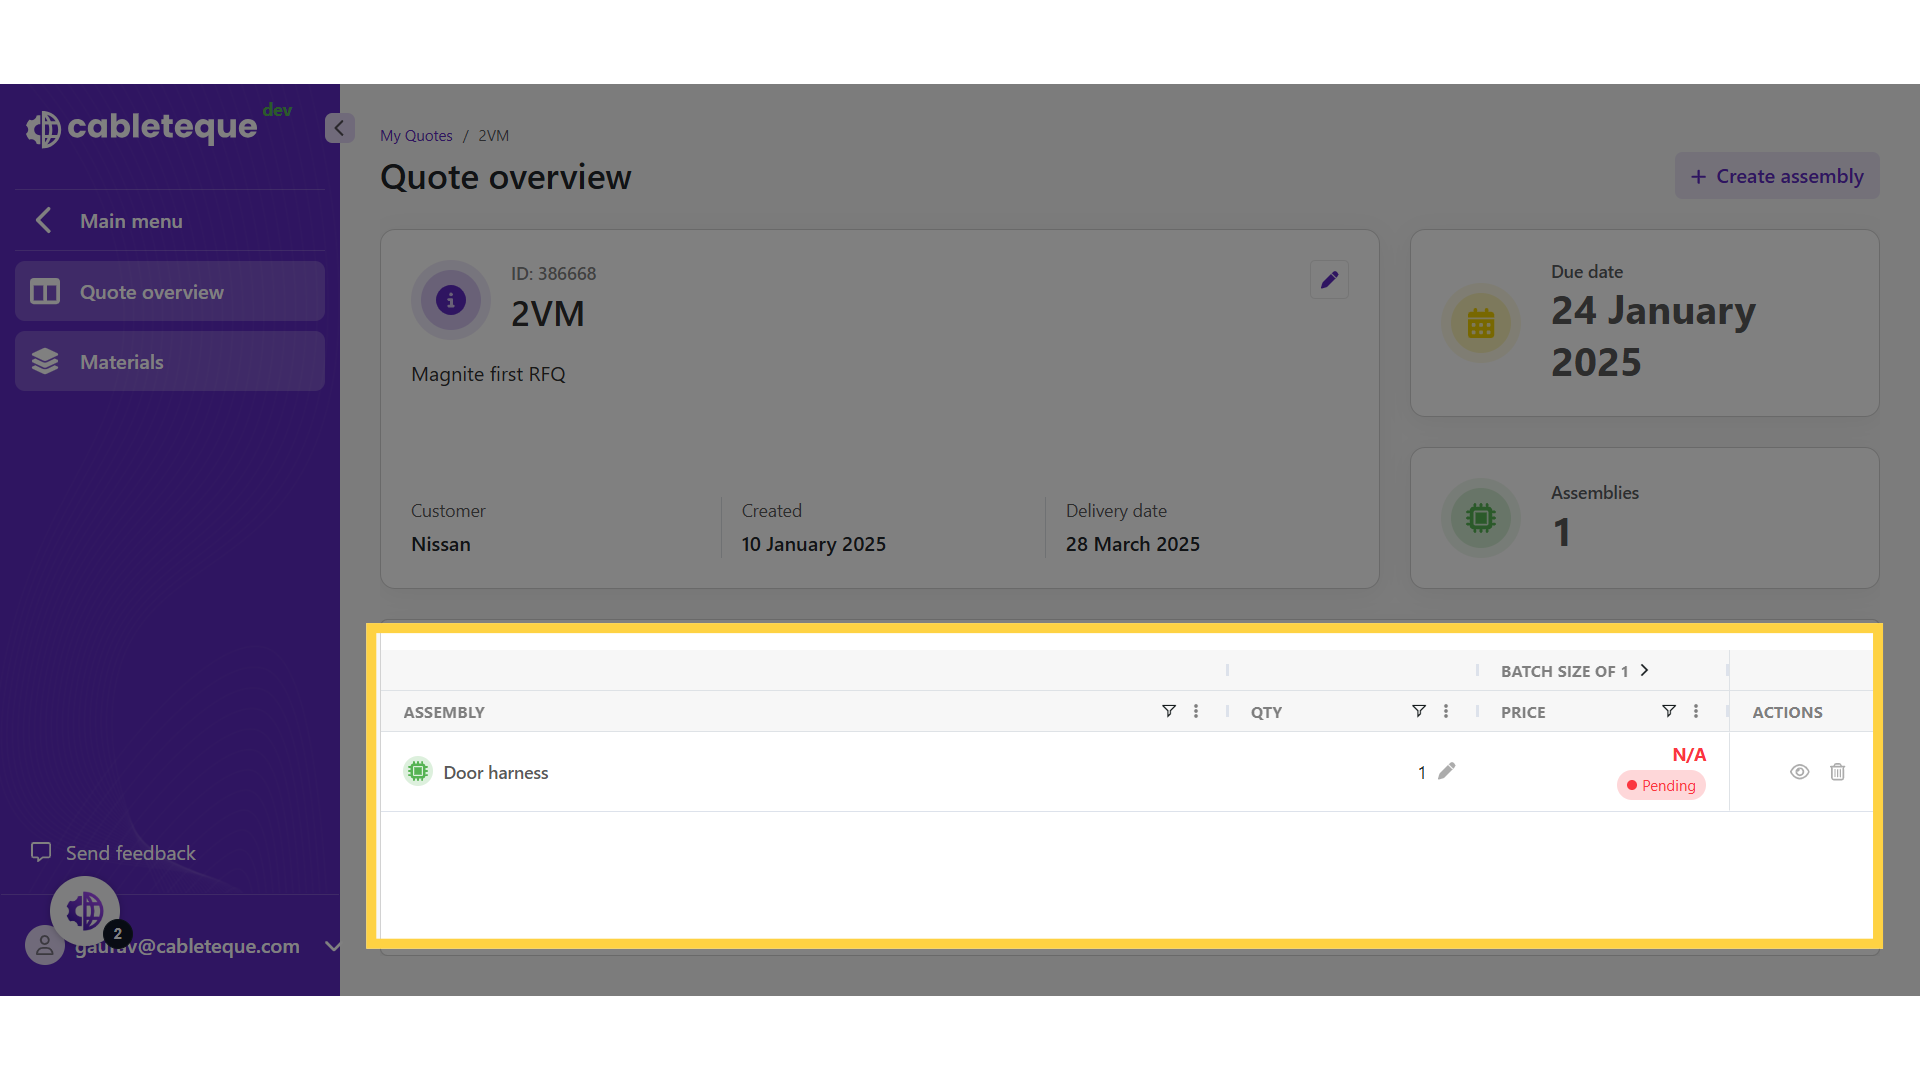Delete Door harness using the trash icon

(x=1838, y=772)
